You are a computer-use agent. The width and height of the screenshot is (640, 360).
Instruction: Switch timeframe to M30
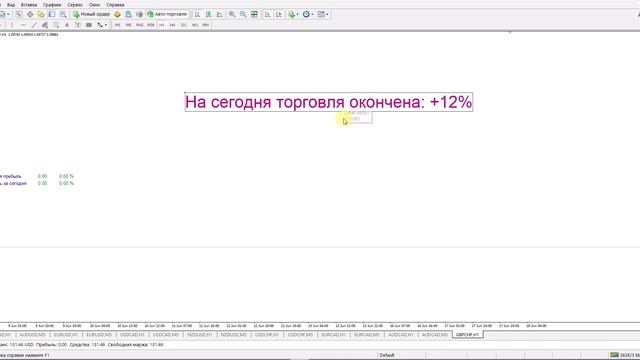[151, 25]
